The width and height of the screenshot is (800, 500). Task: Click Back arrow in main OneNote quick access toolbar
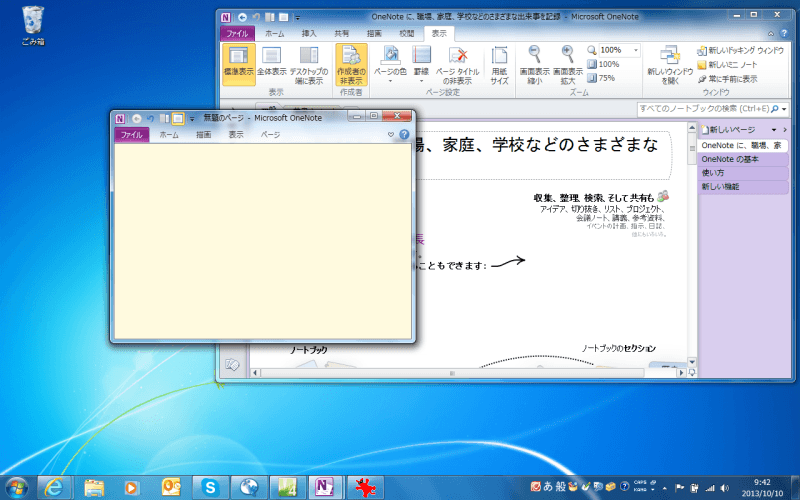242,17
